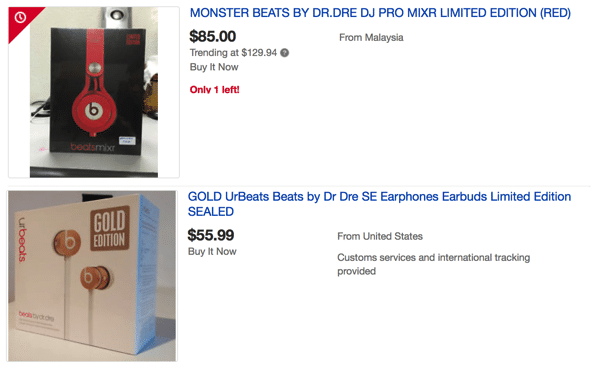Click the From United States location text

(380, 236)
